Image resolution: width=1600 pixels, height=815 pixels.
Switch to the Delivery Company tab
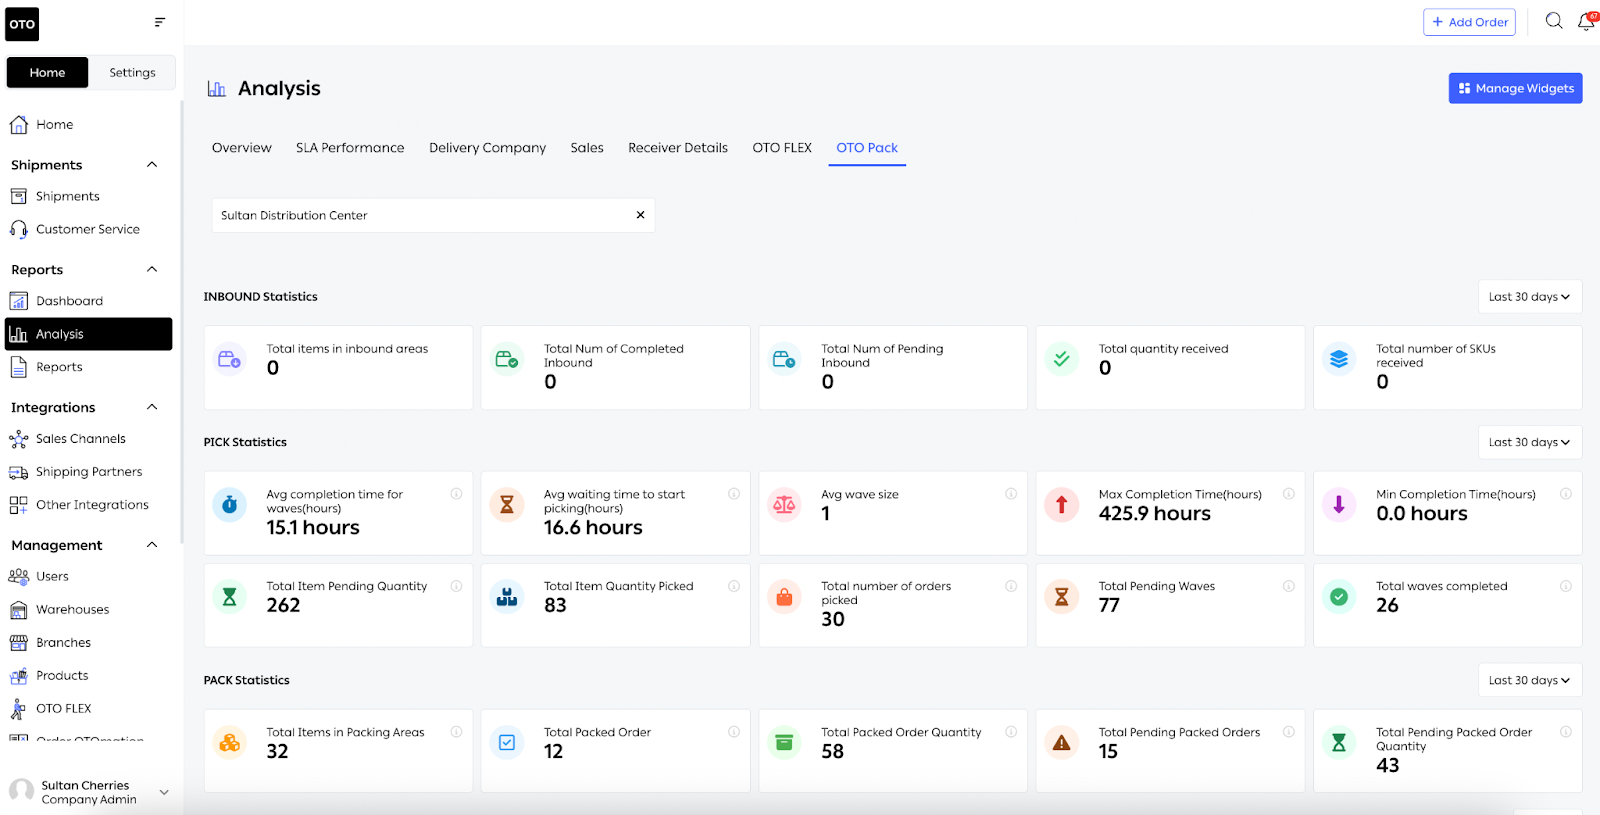pyautogui.click(x=488, y=148)
